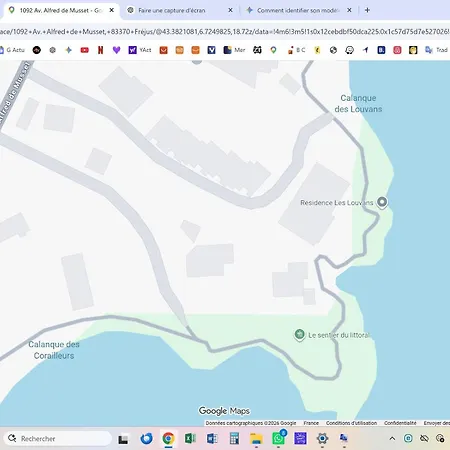
Task: Open Conditions d'utilisation link
Action: tap(351, 423)
